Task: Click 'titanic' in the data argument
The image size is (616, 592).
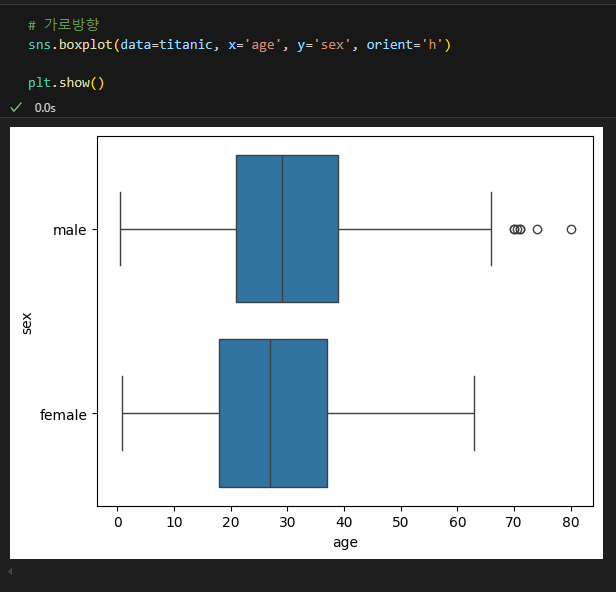Action: click(x=185, y=45)
